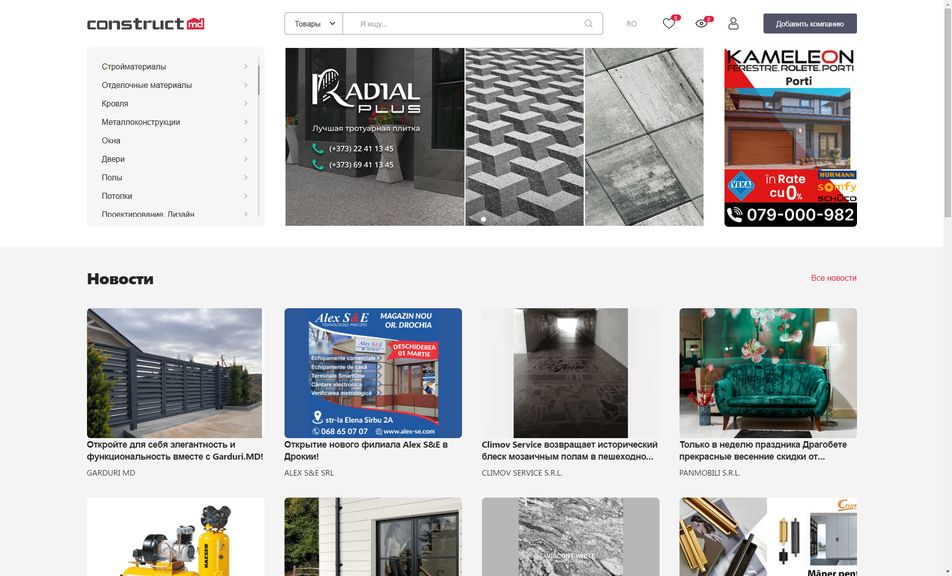Open the Kameleon Porti advertisement
The width and height of the screenshot is (952, 576).
tap(790, 137)
